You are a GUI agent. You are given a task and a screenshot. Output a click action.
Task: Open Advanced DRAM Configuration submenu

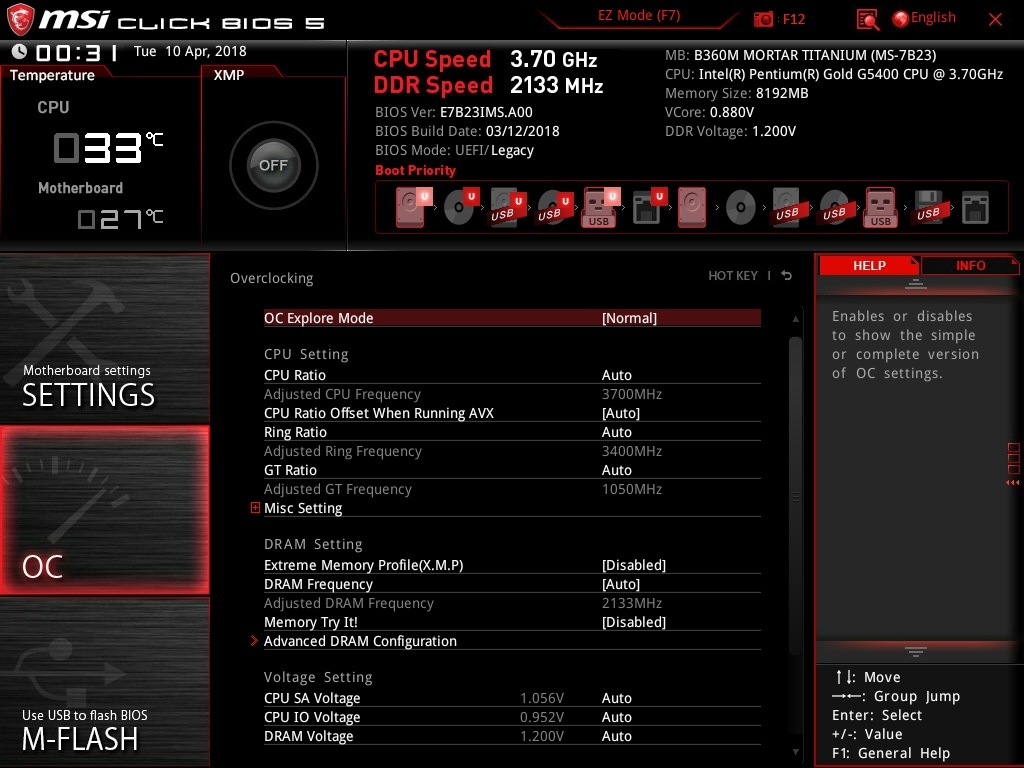coord(360,641)
